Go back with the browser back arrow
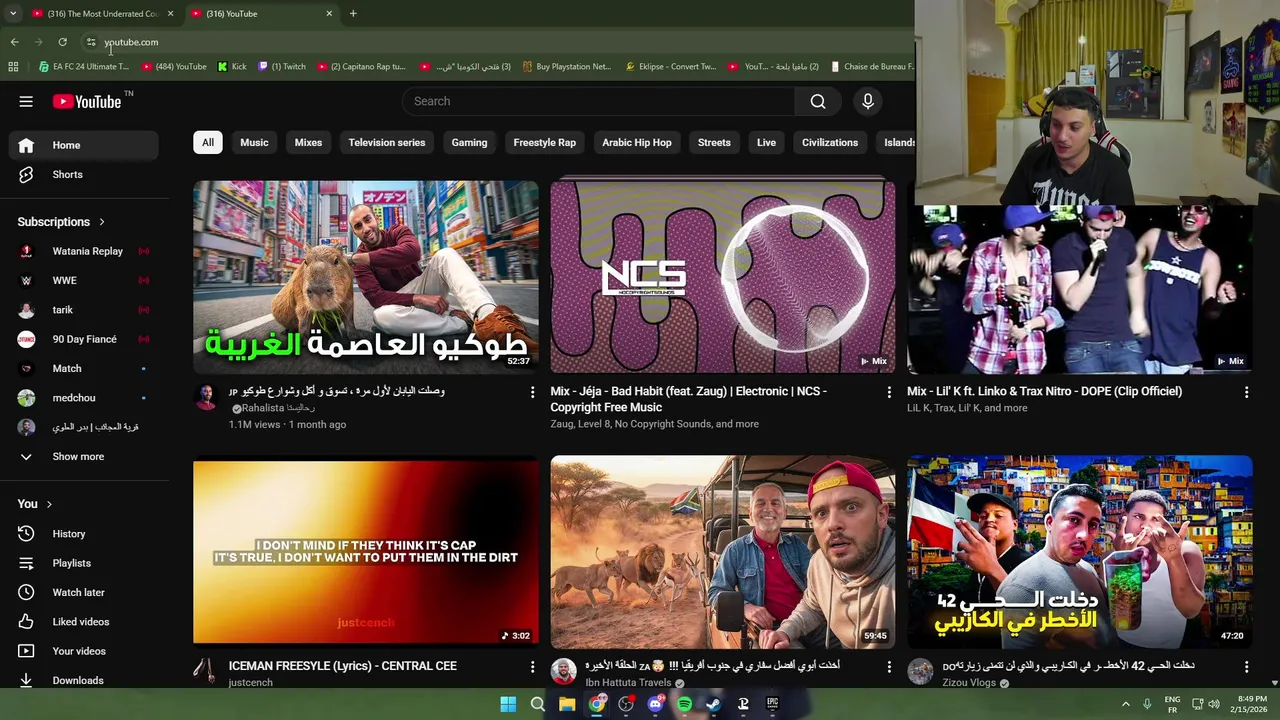This screenshot has height=720, width=1280. click(x=14, y=42)
